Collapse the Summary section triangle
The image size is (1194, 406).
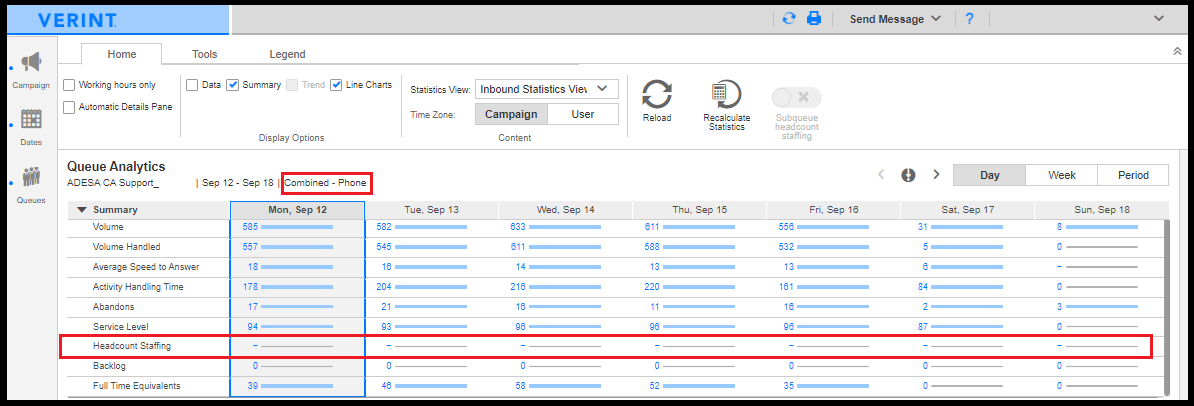[x=82, y=210]
